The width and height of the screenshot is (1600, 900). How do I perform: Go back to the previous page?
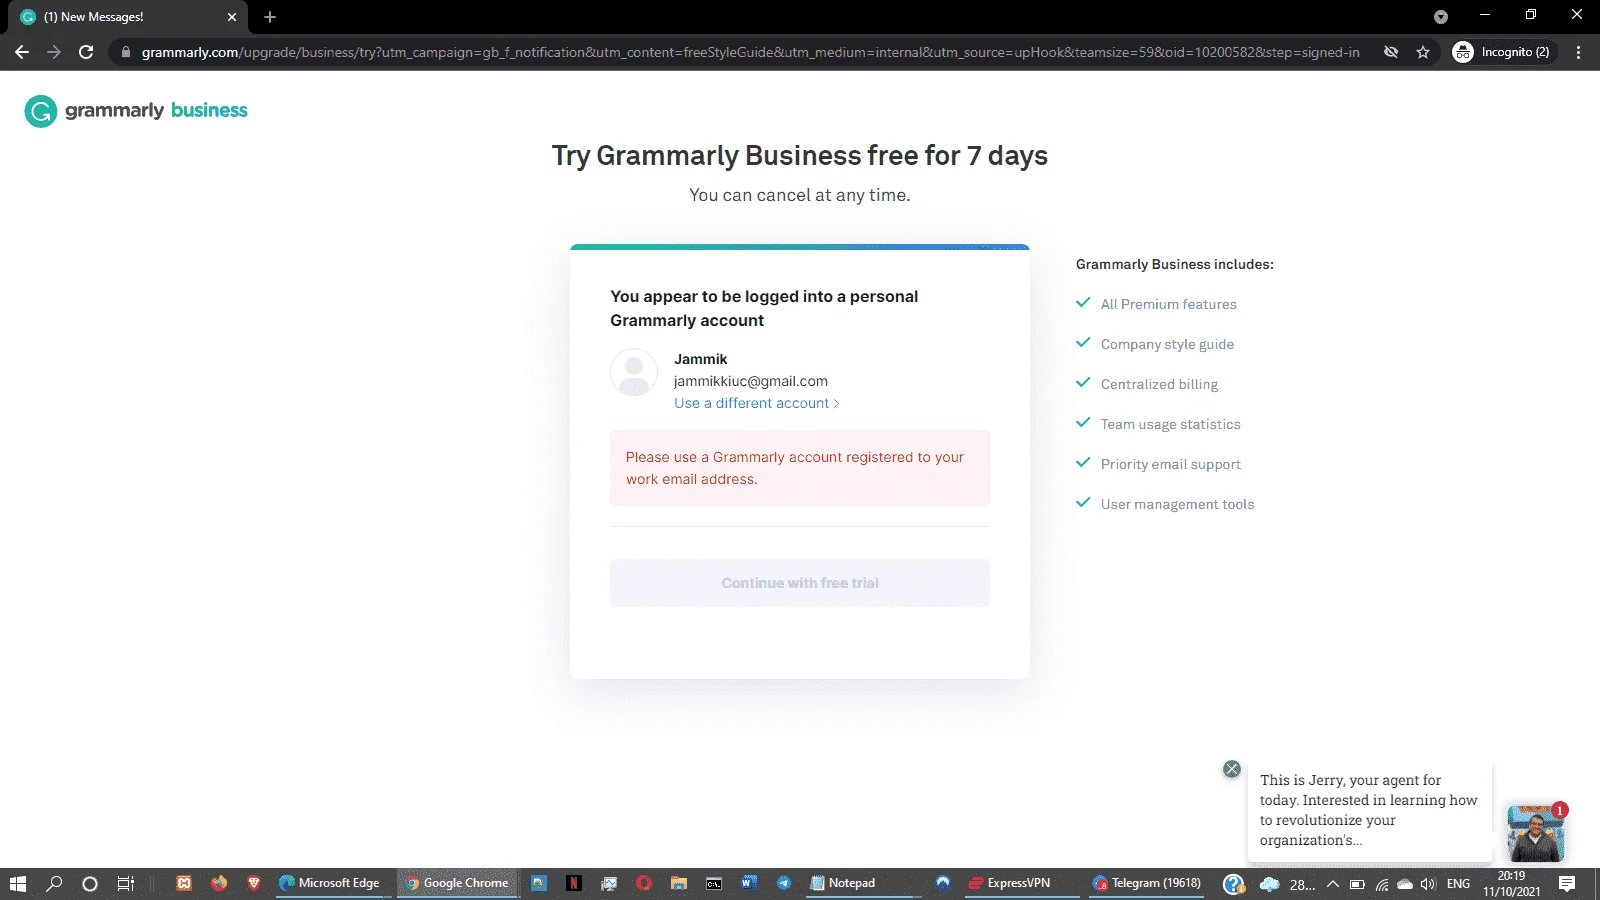(22, 52)
